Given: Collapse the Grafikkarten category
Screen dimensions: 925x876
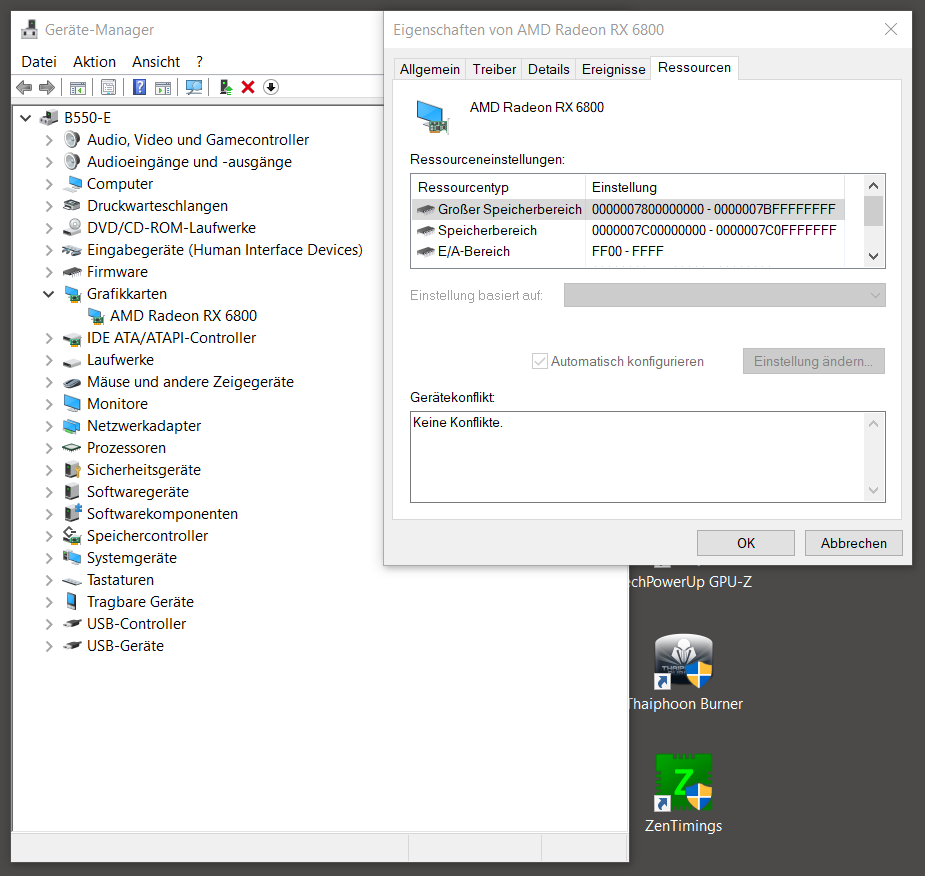Looking at the screenshot, I should coord(49,294).
